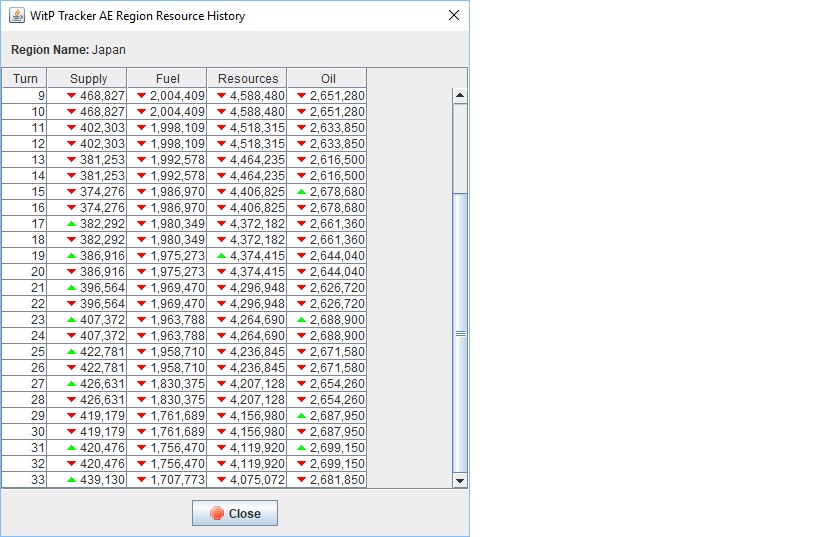
Task: Click the vertical scrollbar thumb
Action: click(x=460, y=333)
